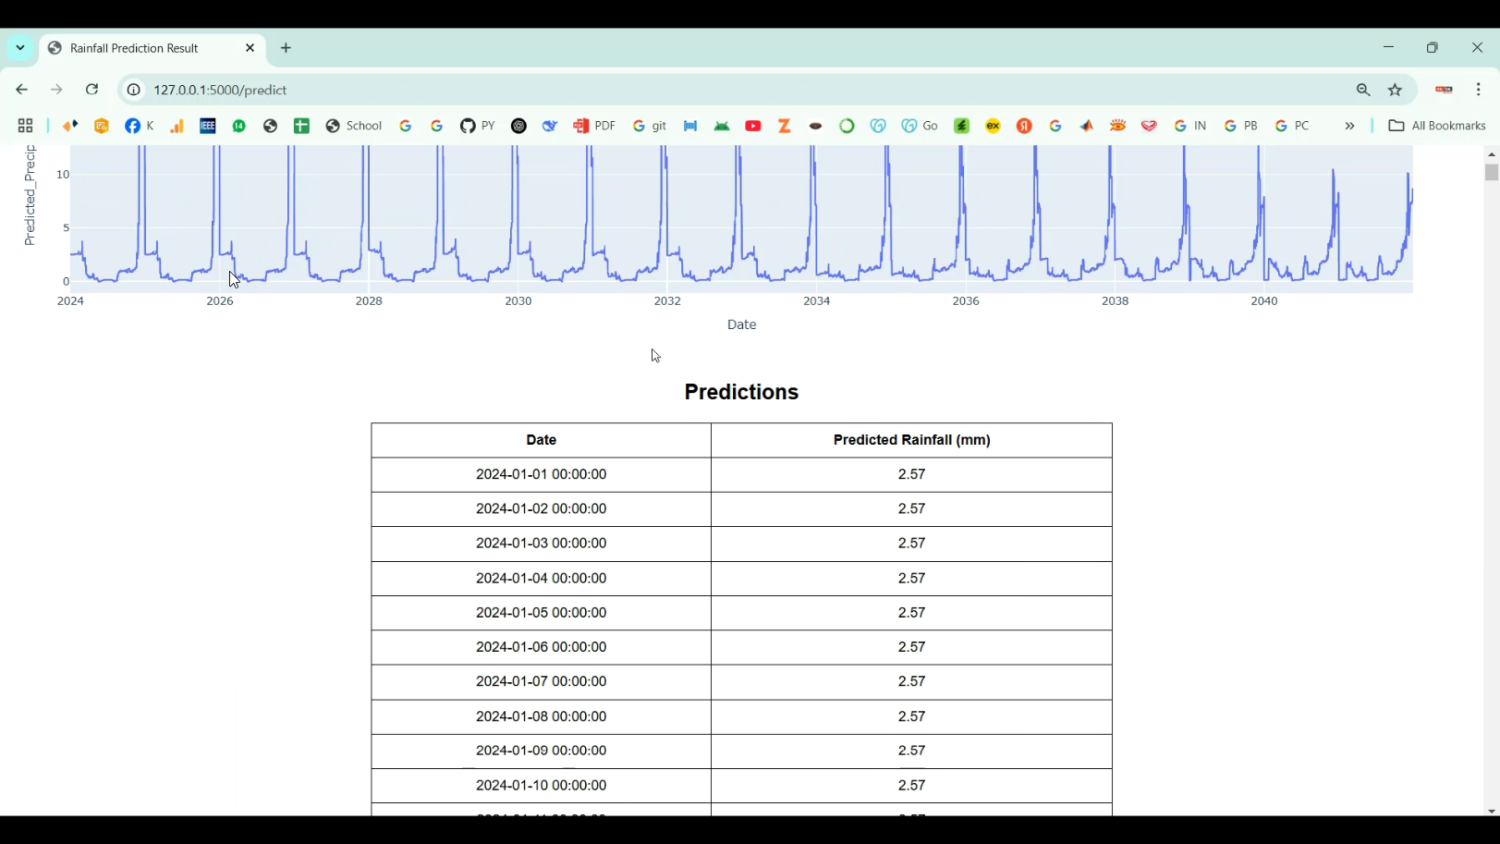The height and width of the screenshot is (844, 1500).
Task: Open the Chrome three-dot menu
Action: (x=1478, y=90)
